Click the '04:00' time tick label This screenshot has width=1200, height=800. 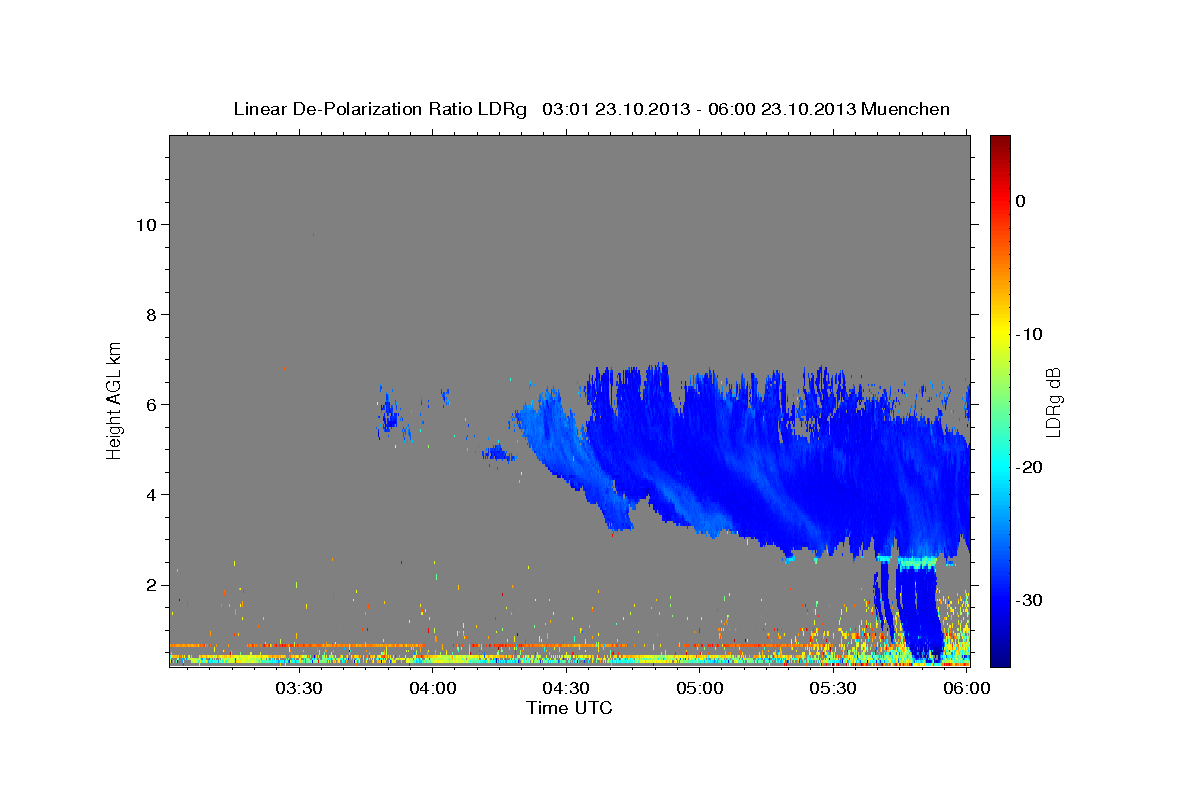(x=433, y=688)
